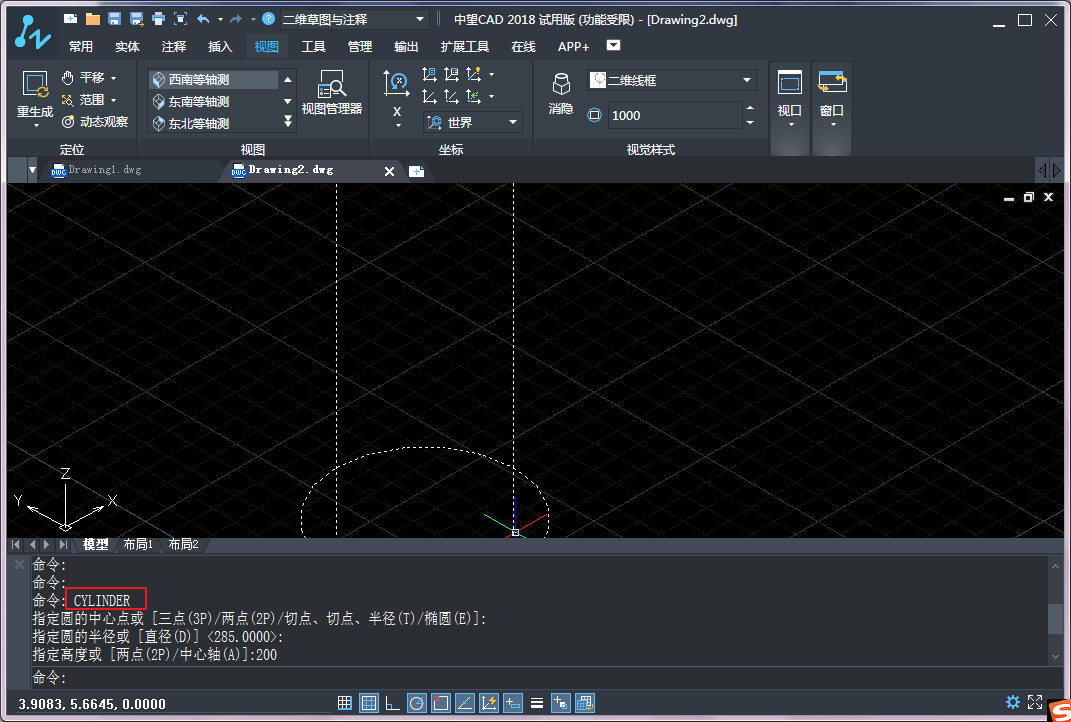Open a new drawing via plus tab icon
Screen dimensions: 1071x722
click(x=417, y=170)
